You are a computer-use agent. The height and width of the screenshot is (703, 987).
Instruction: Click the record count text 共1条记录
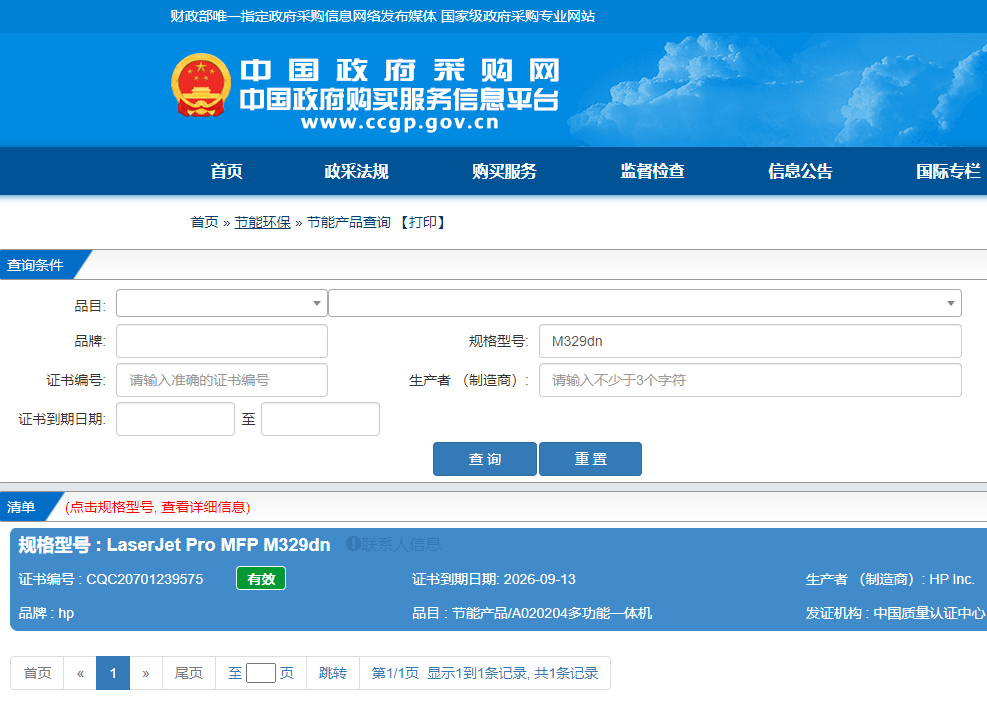[566, 673]
